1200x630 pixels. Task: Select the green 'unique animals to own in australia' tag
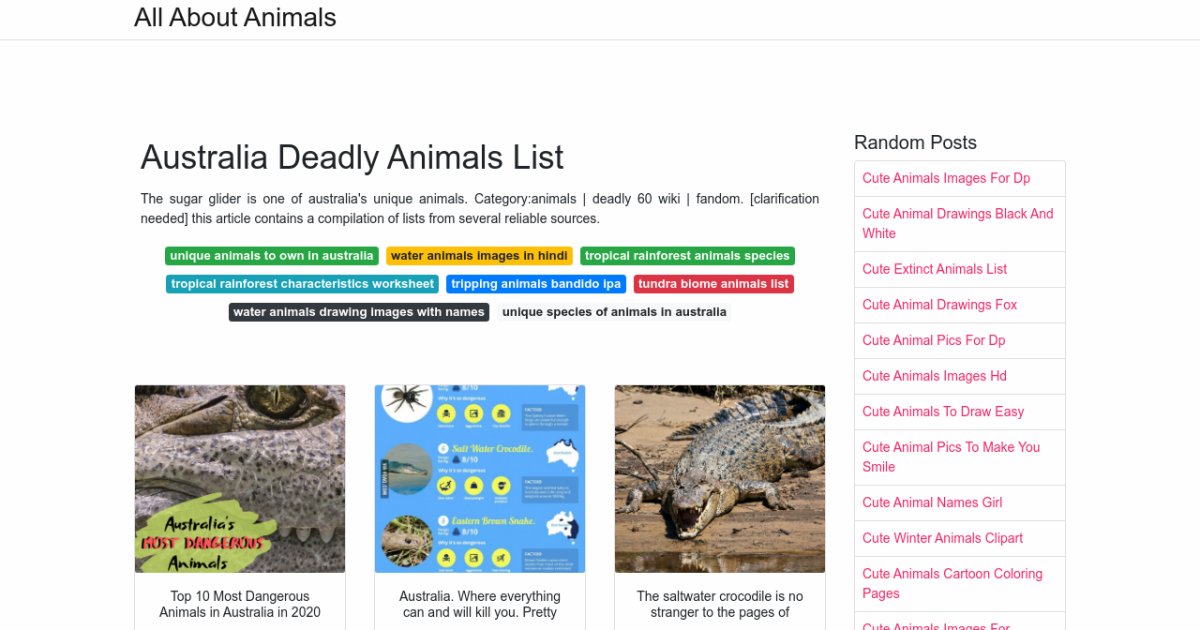point(272,256)
